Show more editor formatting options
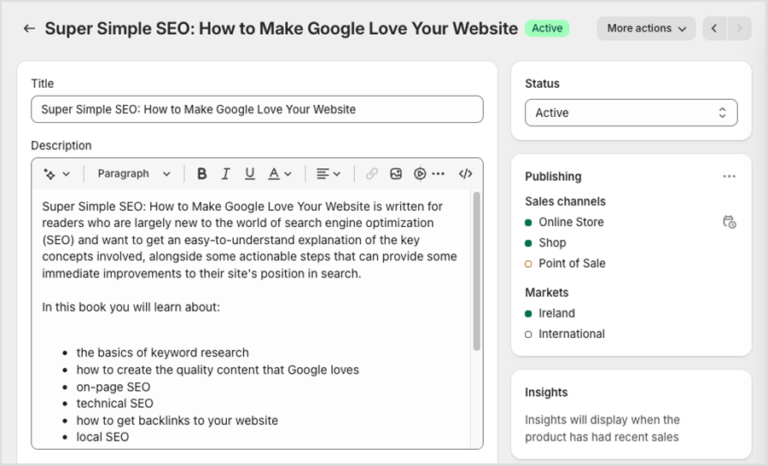 438,174
